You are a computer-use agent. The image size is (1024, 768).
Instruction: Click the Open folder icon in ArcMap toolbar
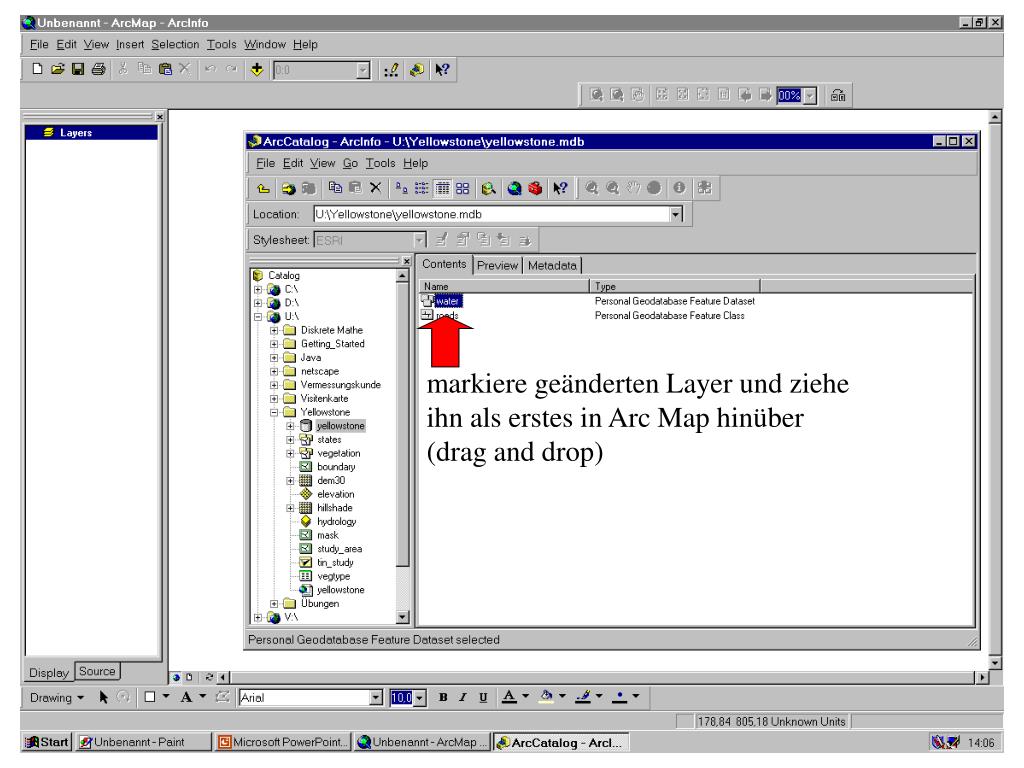coord(57,69)
